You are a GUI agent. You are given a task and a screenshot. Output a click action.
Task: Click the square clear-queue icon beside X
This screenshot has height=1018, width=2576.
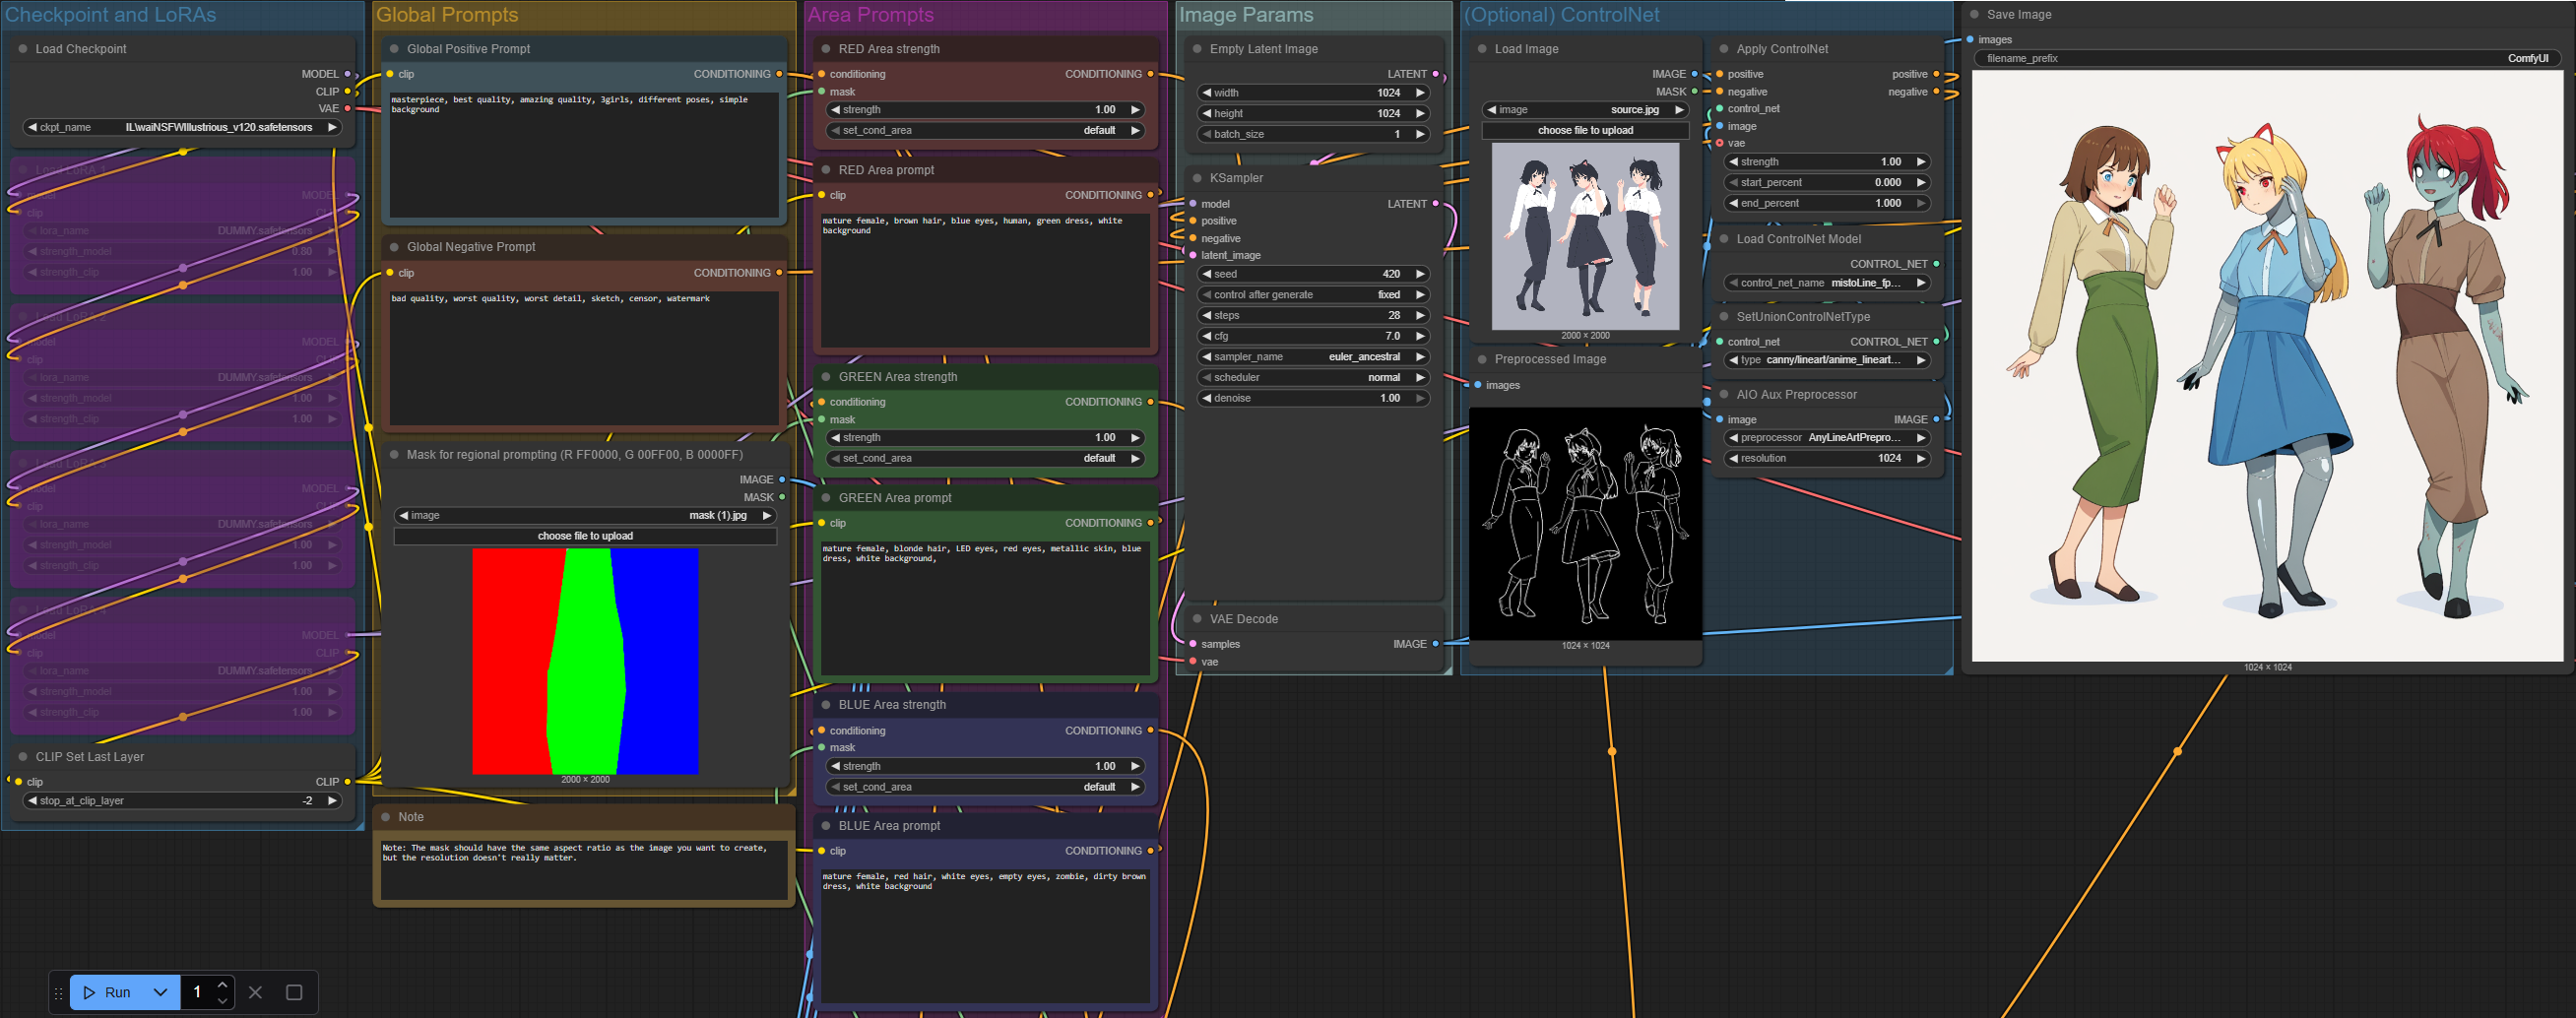click(x=294, y=992)
